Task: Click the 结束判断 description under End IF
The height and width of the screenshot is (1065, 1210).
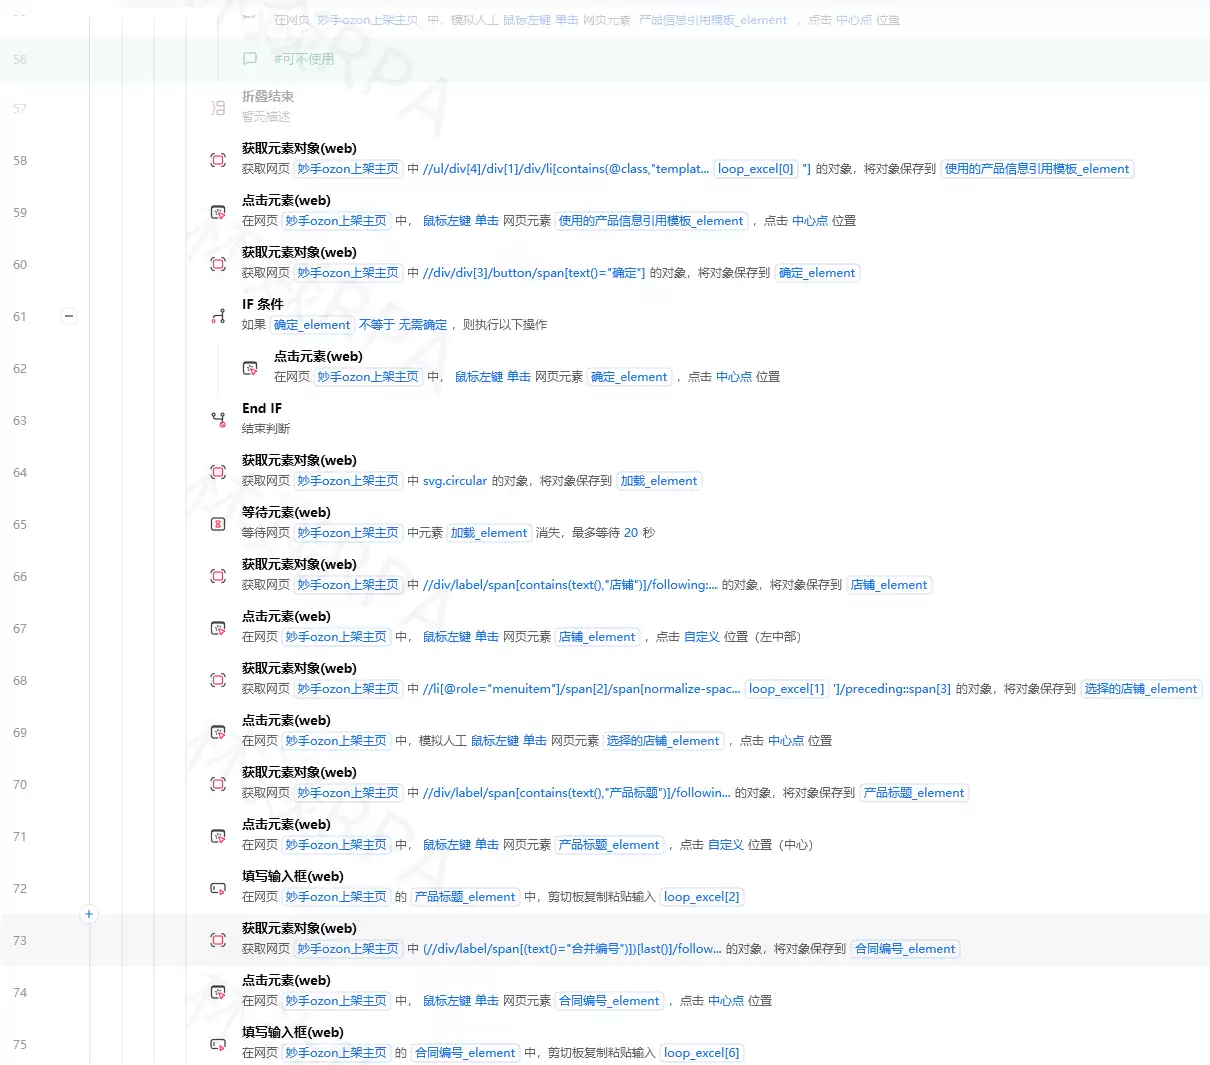Action: pos(266,429)
